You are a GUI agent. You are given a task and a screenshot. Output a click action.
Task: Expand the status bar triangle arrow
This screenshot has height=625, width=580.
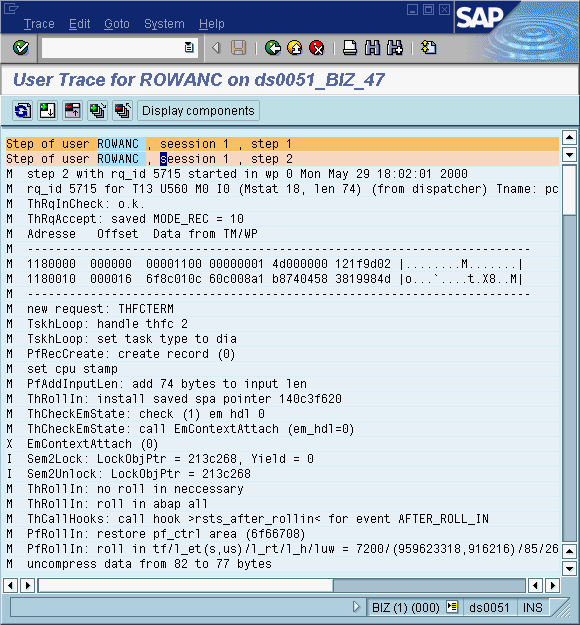(356, 607)
